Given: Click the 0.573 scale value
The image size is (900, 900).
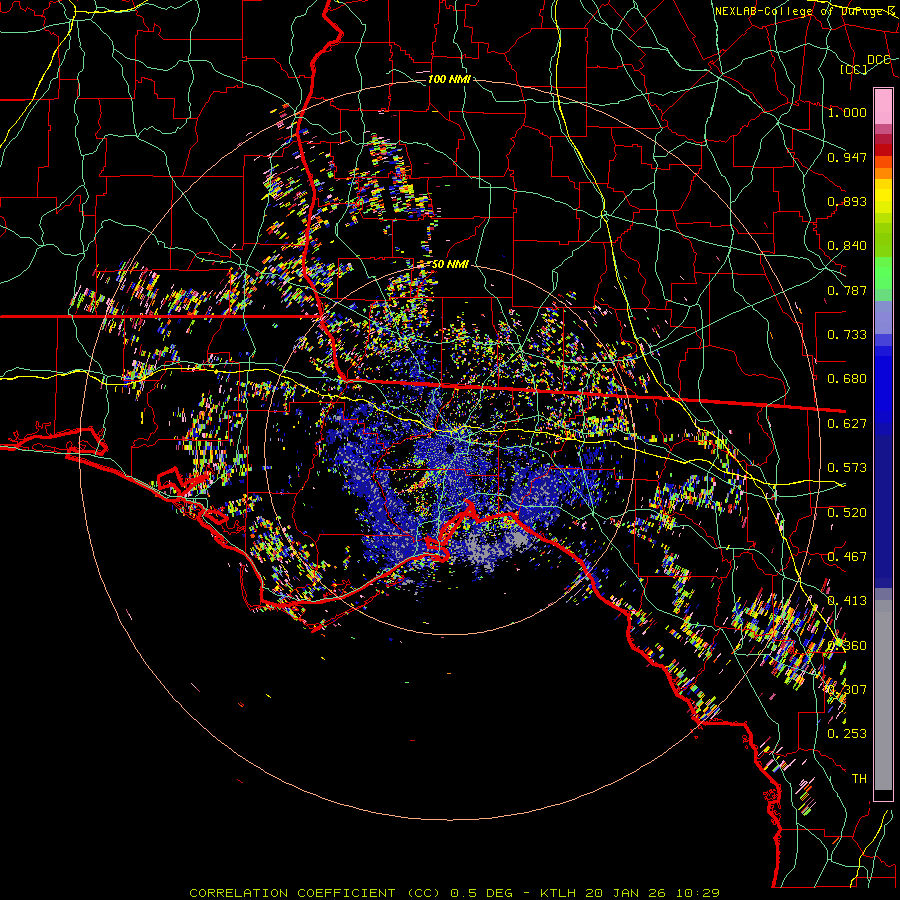Looking at the screenshot, I should (847, 468).
